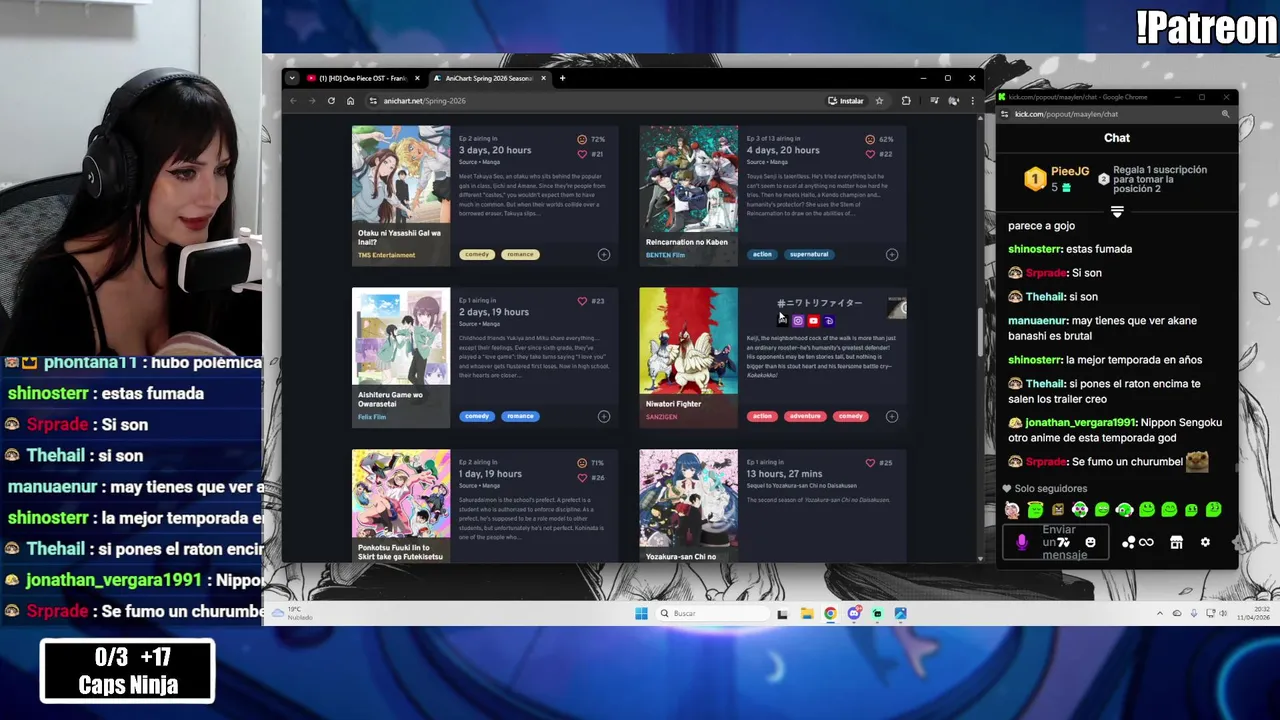Open Chrome extensions puzzle icon
This screenshot has width=1280, height=720.
coord(906,101)
